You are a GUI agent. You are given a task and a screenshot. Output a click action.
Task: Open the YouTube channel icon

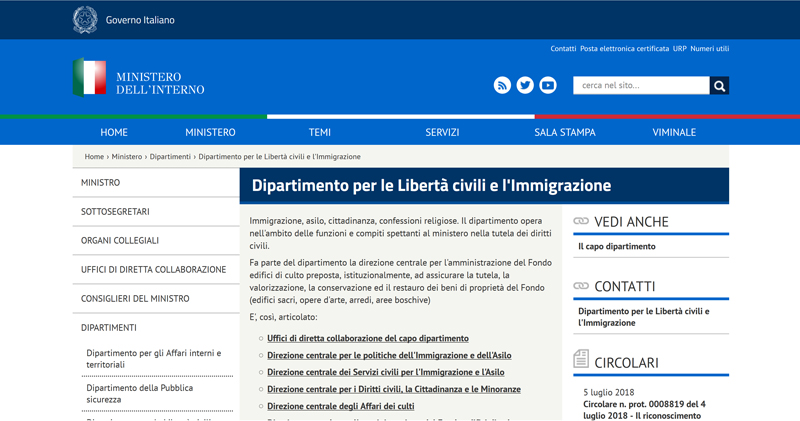548,86
